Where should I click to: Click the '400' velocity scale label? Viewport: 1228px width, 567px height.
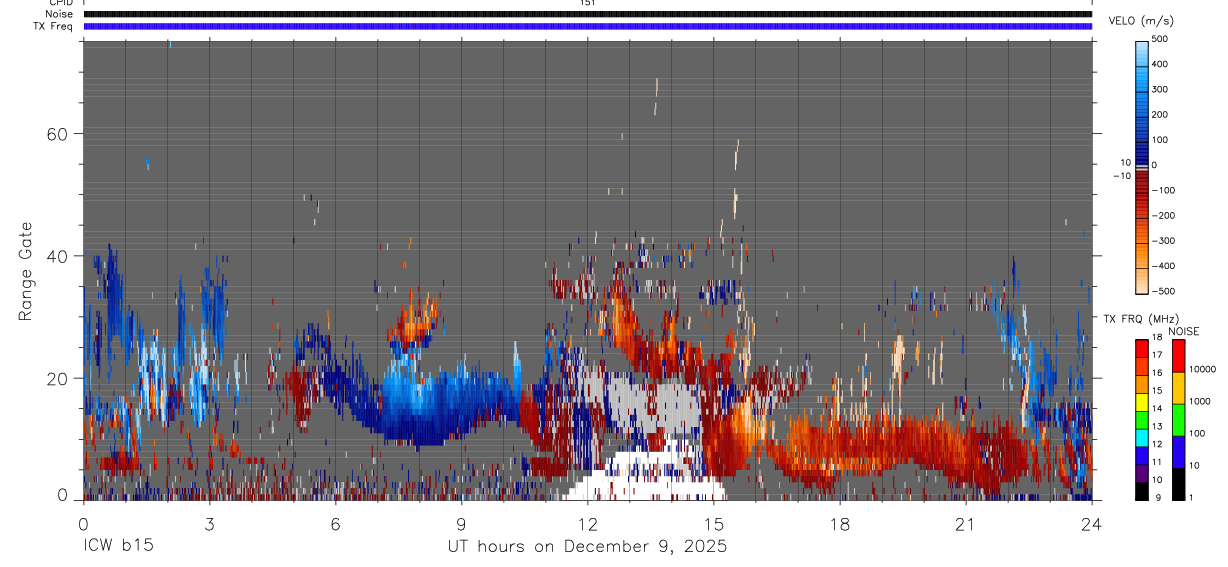(1160, 64)
